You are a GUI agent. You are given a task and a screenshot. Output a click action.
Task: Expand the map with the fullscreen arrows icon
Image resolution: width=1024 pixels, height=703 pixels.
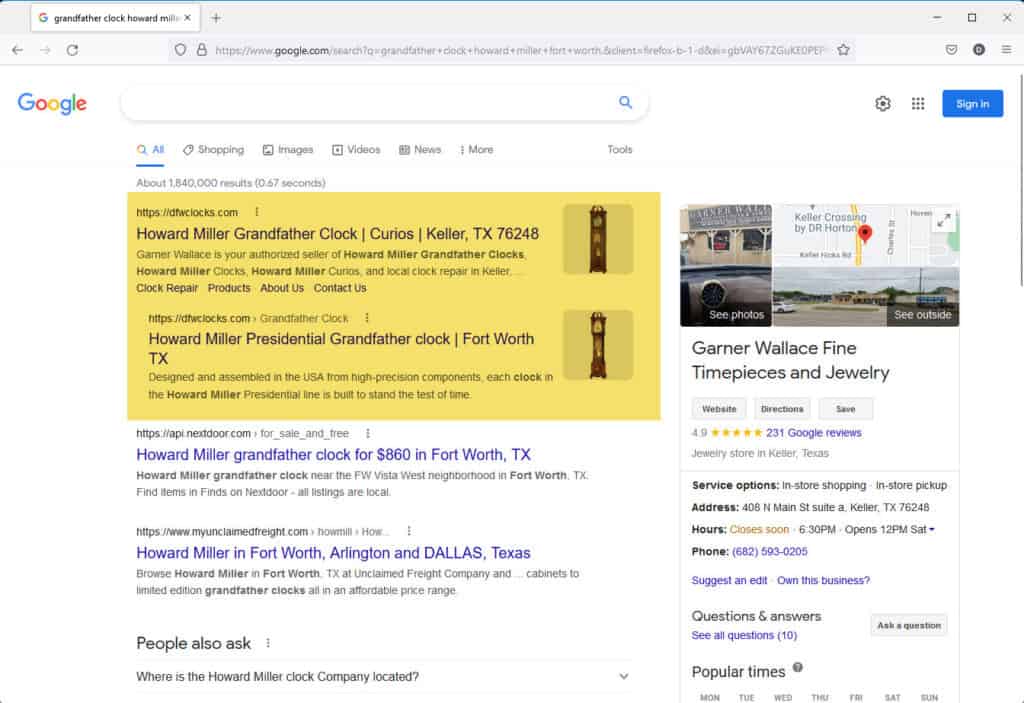pos(944,220)
